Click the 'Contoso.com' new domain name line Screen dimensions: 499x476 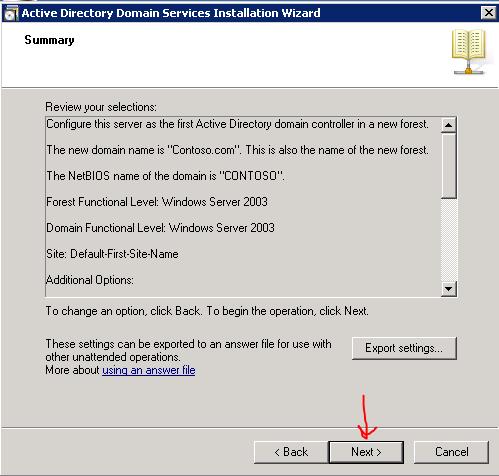pyautogui.click(x=237, y=150)
